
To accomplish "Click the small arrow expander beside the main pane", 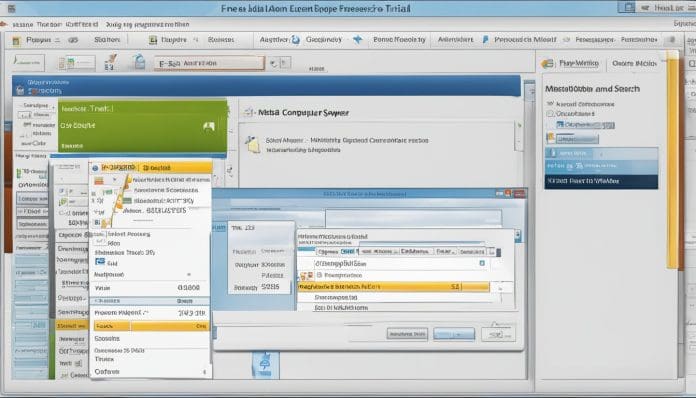I will 519,126.
